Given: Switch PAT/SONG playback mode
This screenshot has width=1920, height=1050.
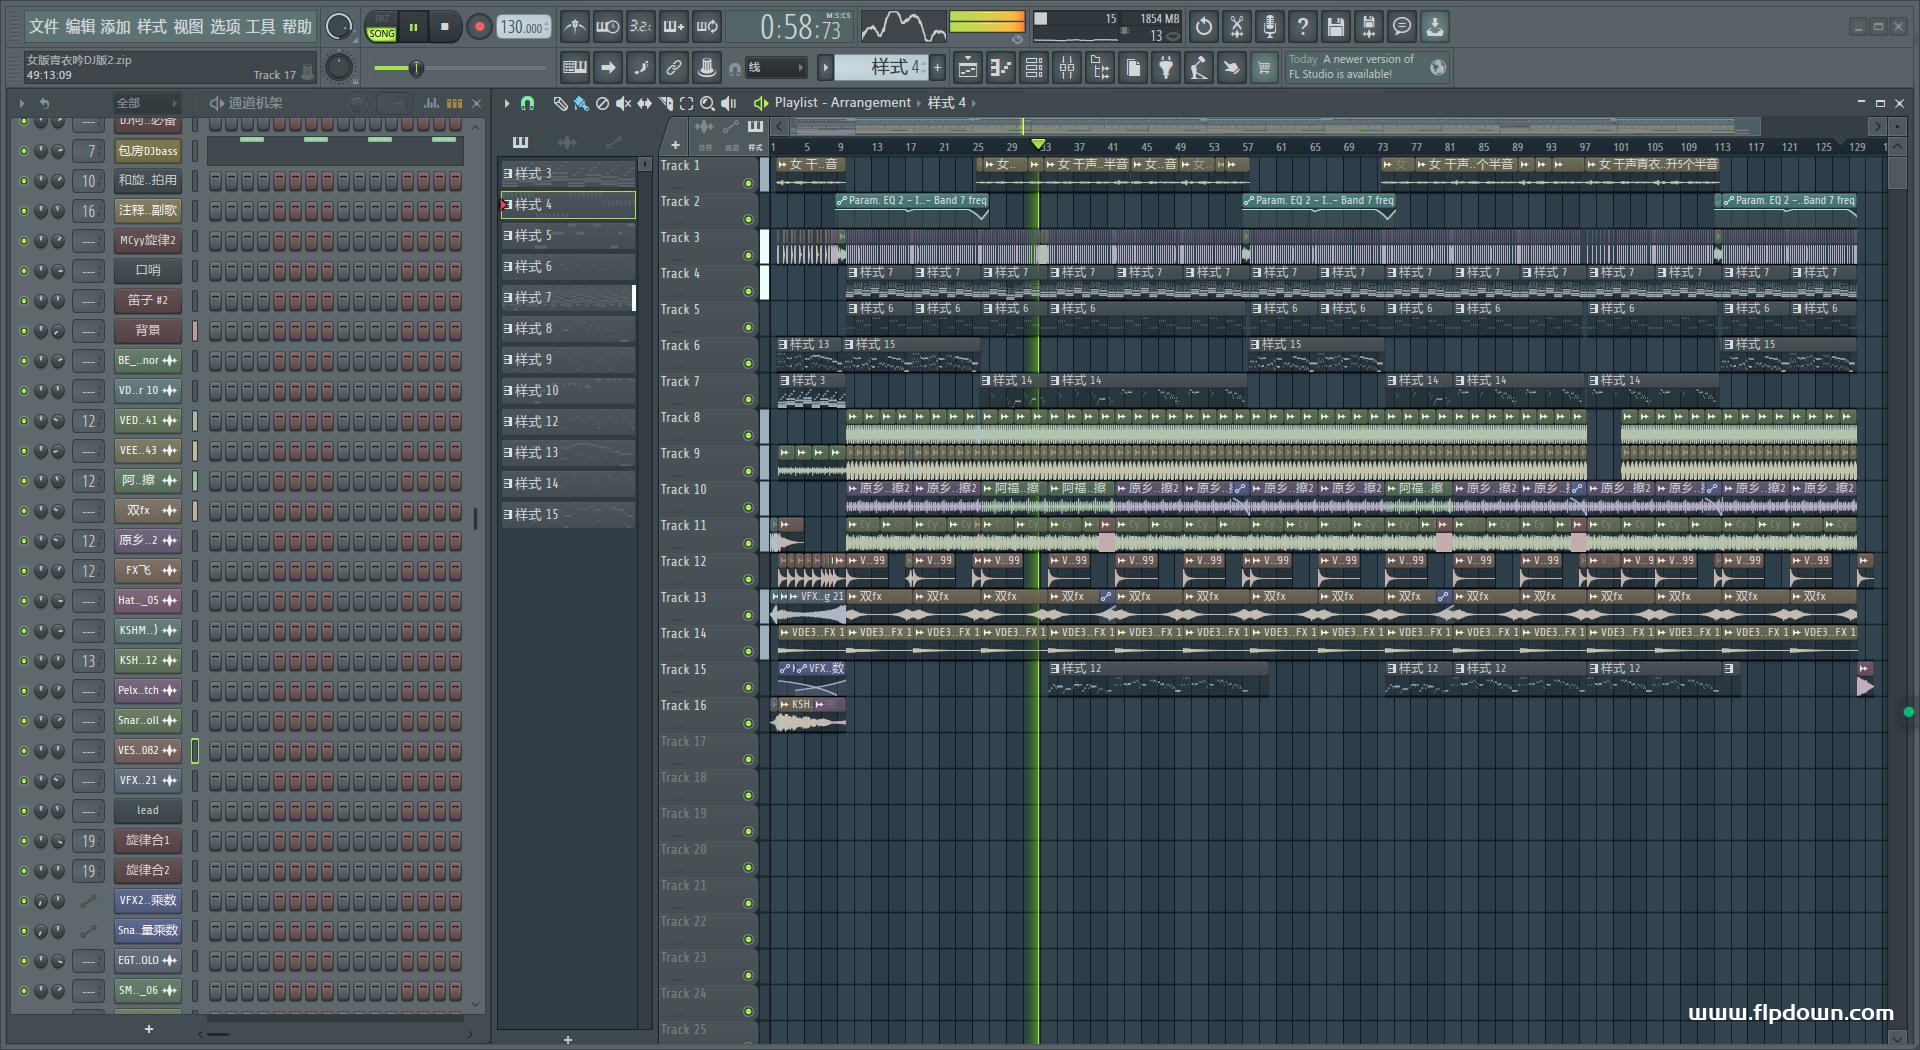Looking at the screenshot, I should 381,27.
